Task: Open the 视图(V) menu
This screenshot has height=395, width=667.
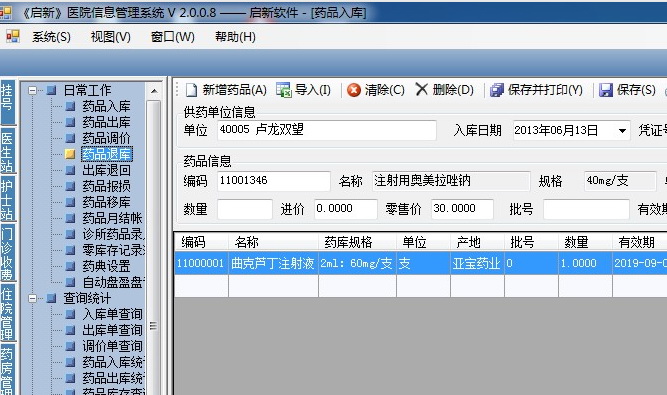Action: [111, 37]
